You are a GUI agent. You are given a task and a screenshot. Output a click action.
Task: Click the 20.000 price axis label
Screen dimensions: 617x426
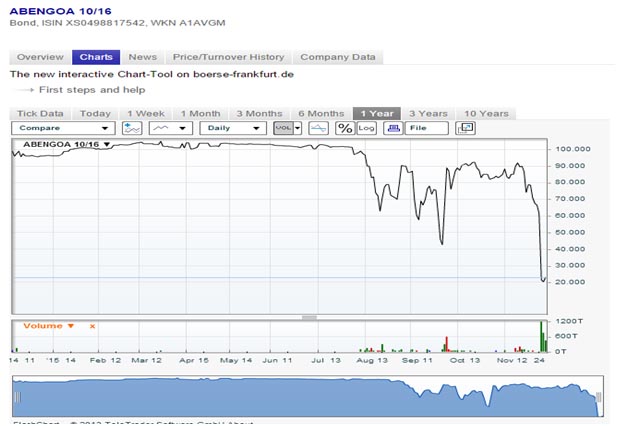pyautogui.click(x=570, y=282)
